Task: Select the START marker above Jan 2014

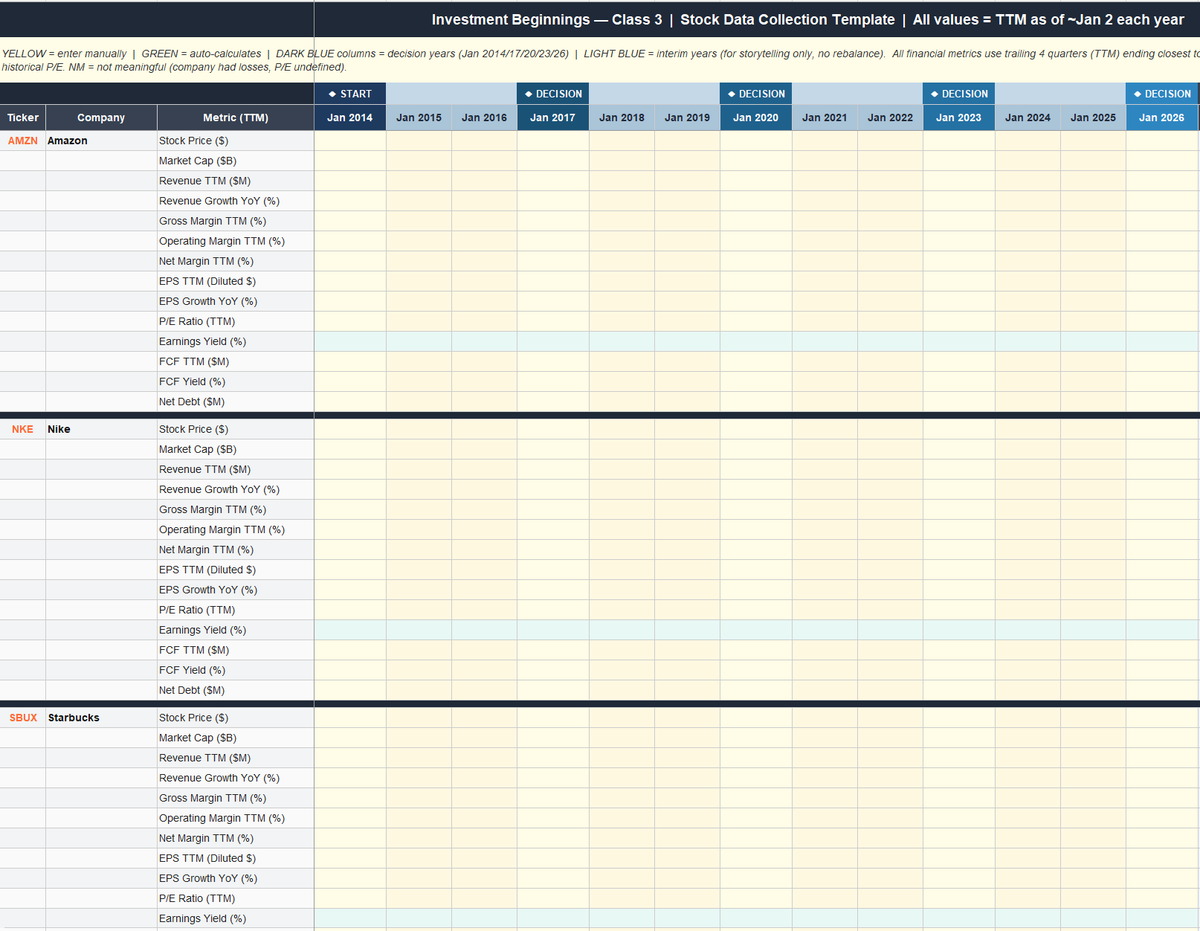Action: [350, 94]
